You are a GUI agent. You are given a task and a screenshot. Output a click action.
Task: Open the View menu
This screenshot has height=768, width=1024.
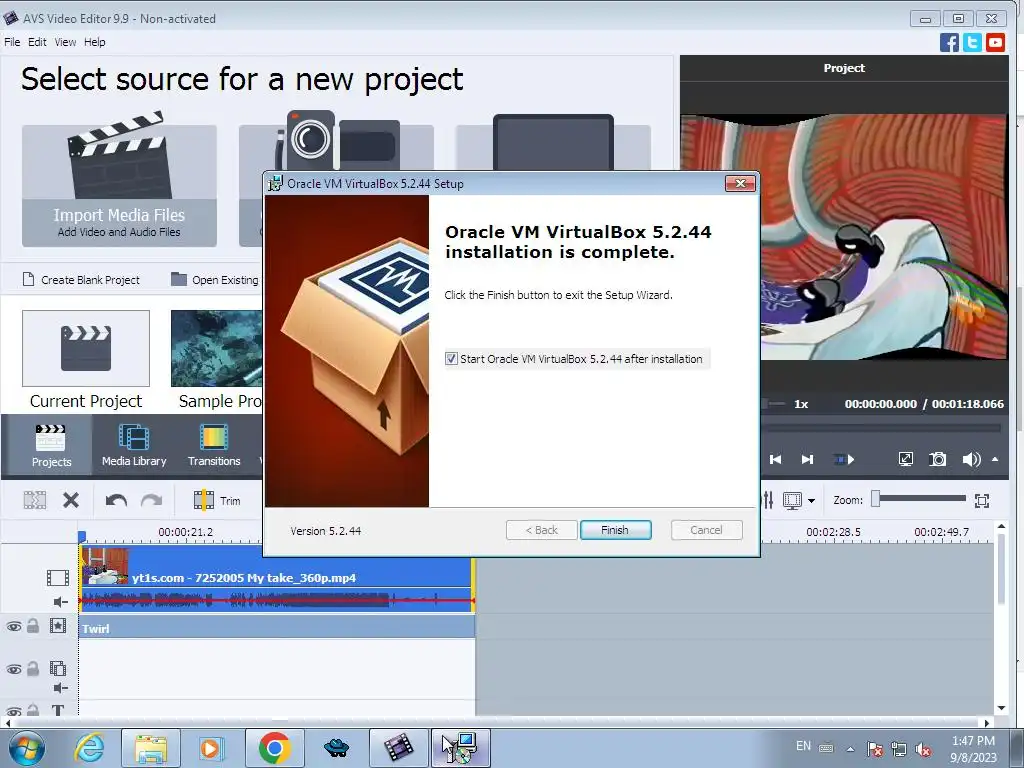[x=65, y=42]
